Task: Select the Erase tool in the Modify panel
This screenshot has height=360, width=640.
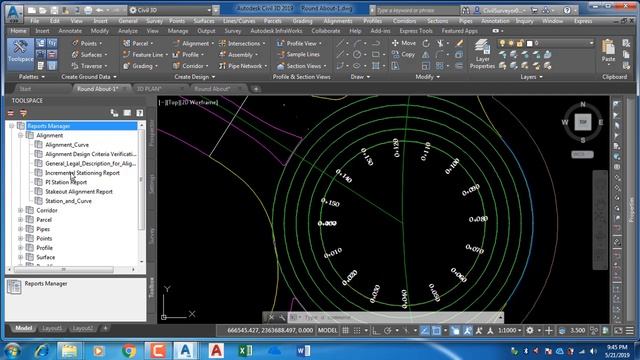Action: point(459,43)
